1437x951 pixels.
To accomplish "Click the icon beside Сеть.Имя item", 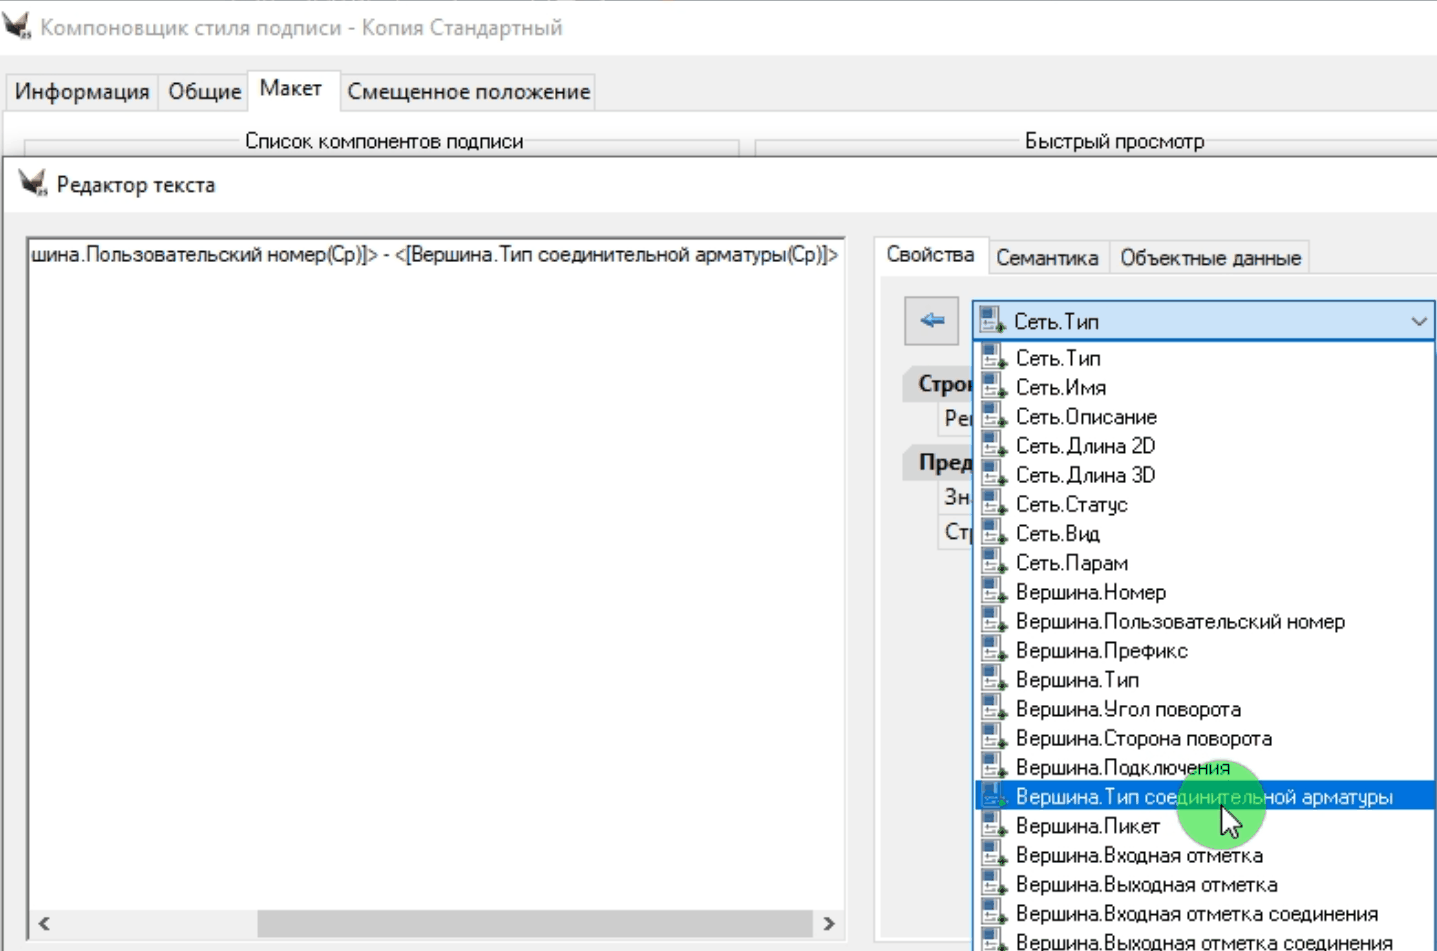I will 993,387.
